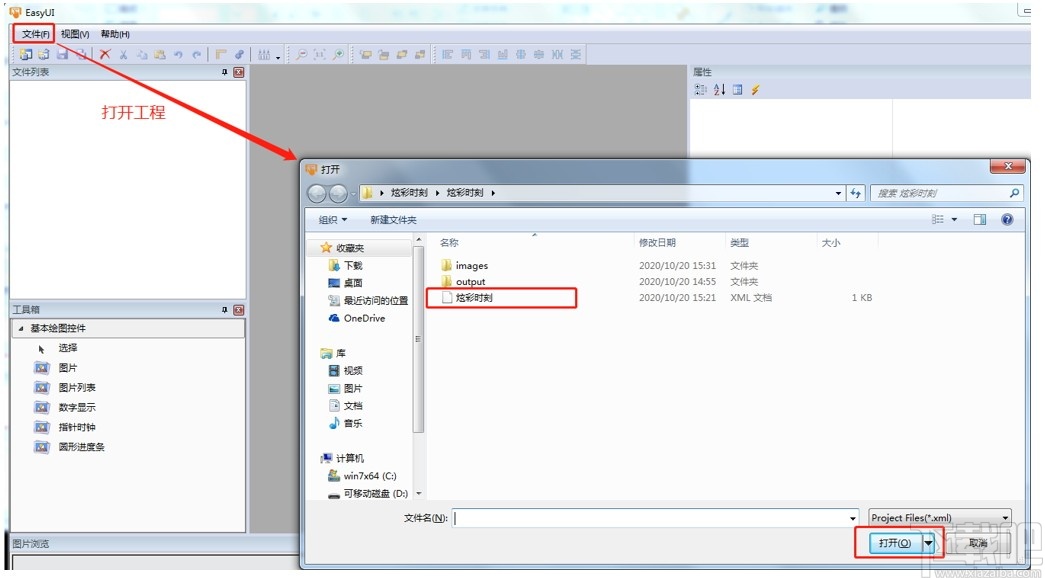The width and height of the screenshot is (1045, 578).
Task: Click the lightning bolt events icon in Properties panel
Action: [755, 90]
